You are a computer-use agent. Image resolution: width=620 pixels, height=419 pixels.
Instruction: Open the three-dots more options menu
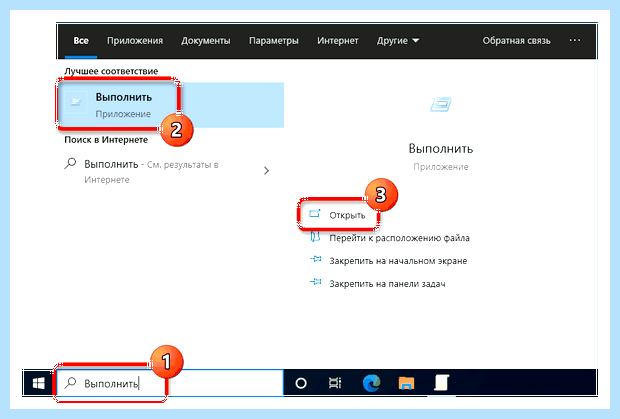click(575, 40)
